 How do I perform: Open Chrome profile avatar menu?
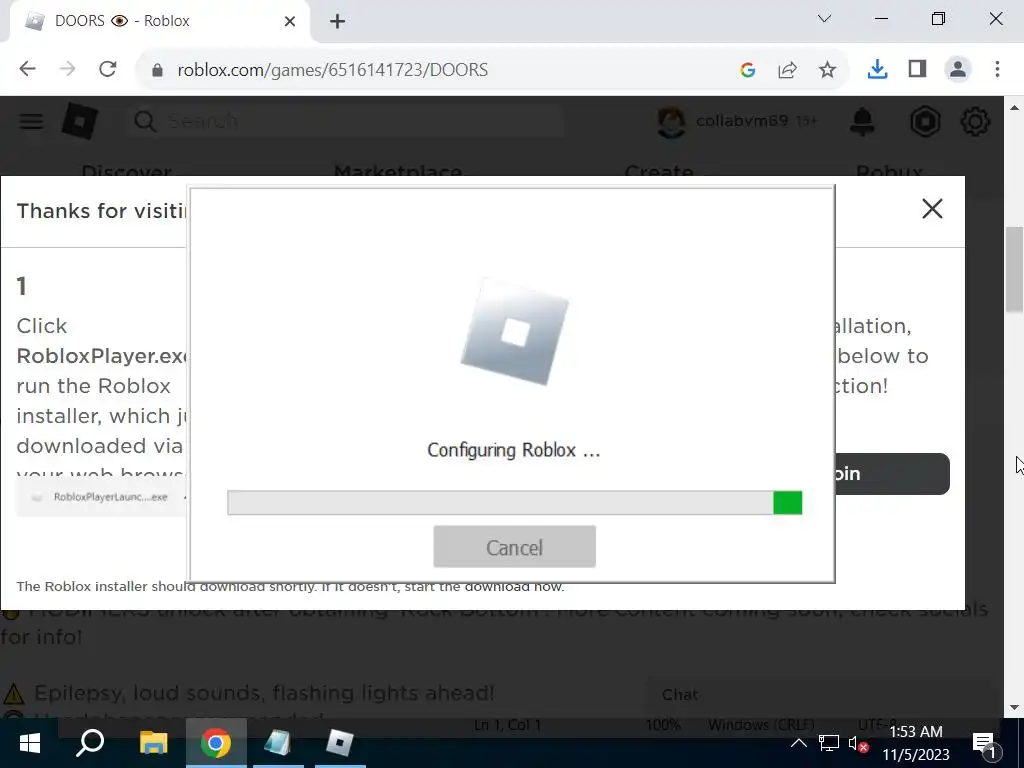pos(957,69)
